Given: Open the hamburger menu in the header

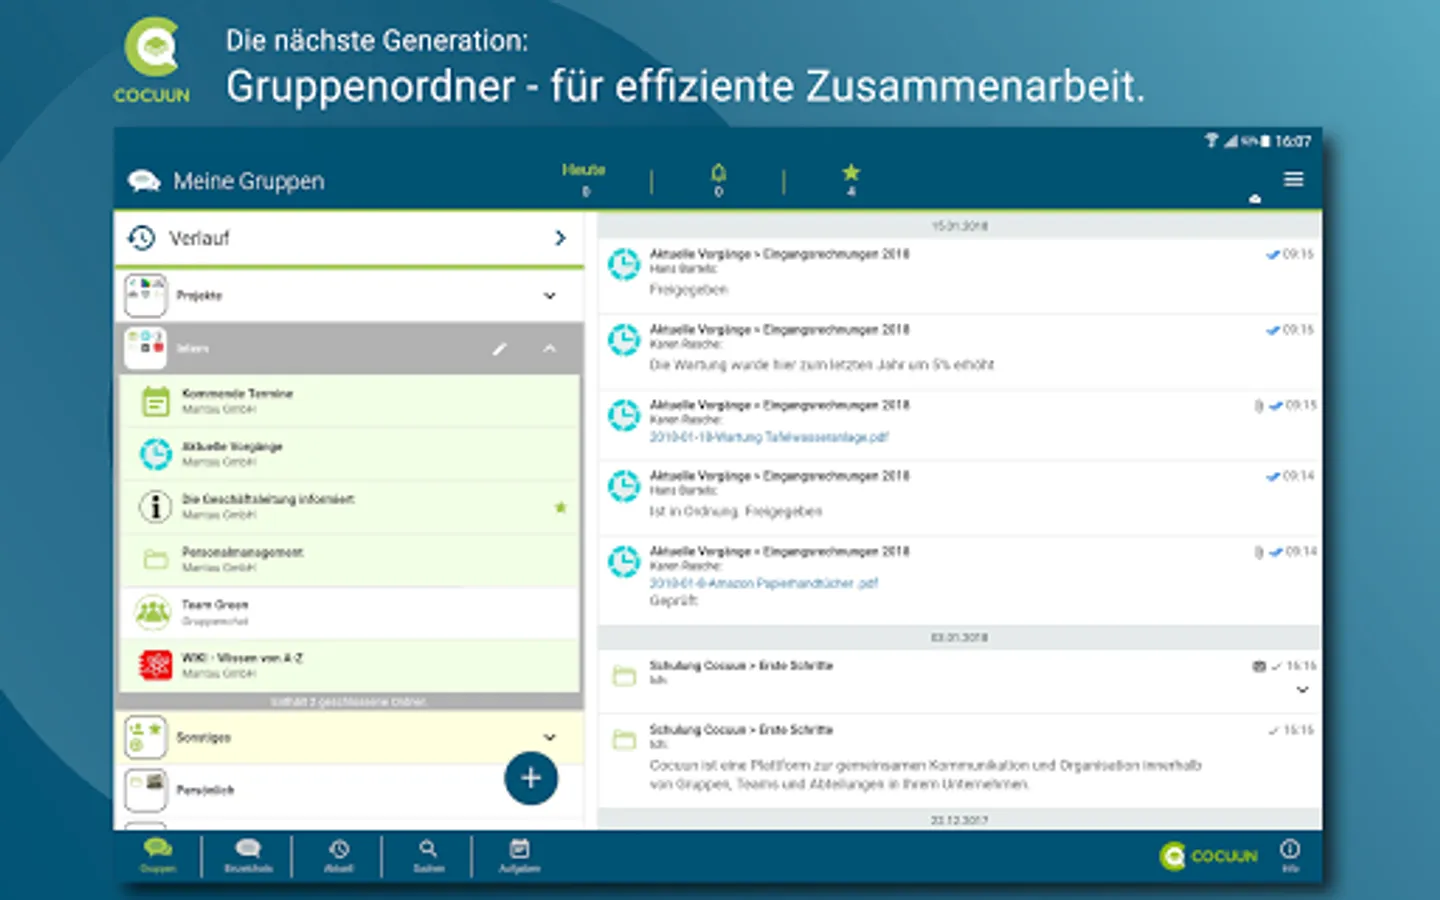Looking at the screenshot, I should tap(1293, 179).
